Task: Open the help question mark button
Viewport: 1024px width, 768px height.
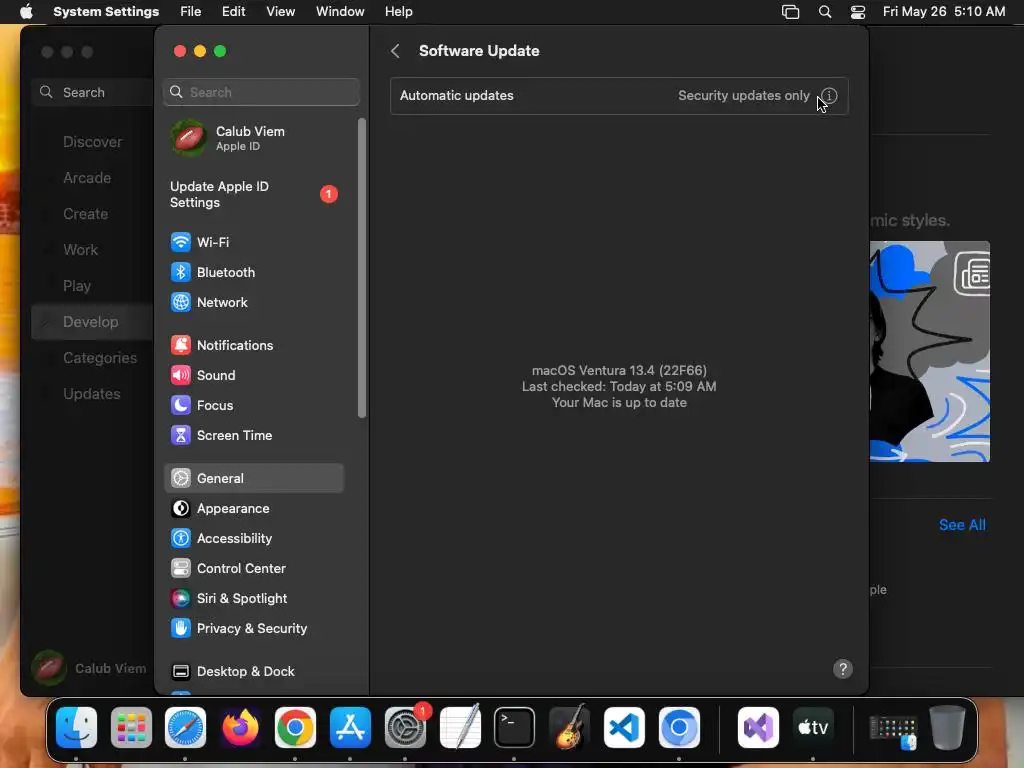Action: coord(842,669)
